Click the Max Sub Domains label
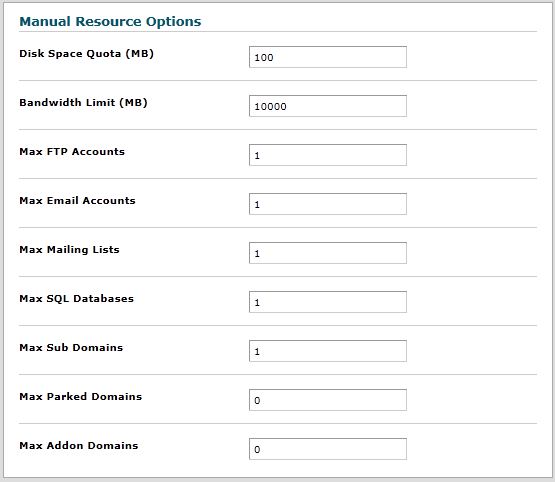Screen dimensions: 555x482 tap(71, 348)
